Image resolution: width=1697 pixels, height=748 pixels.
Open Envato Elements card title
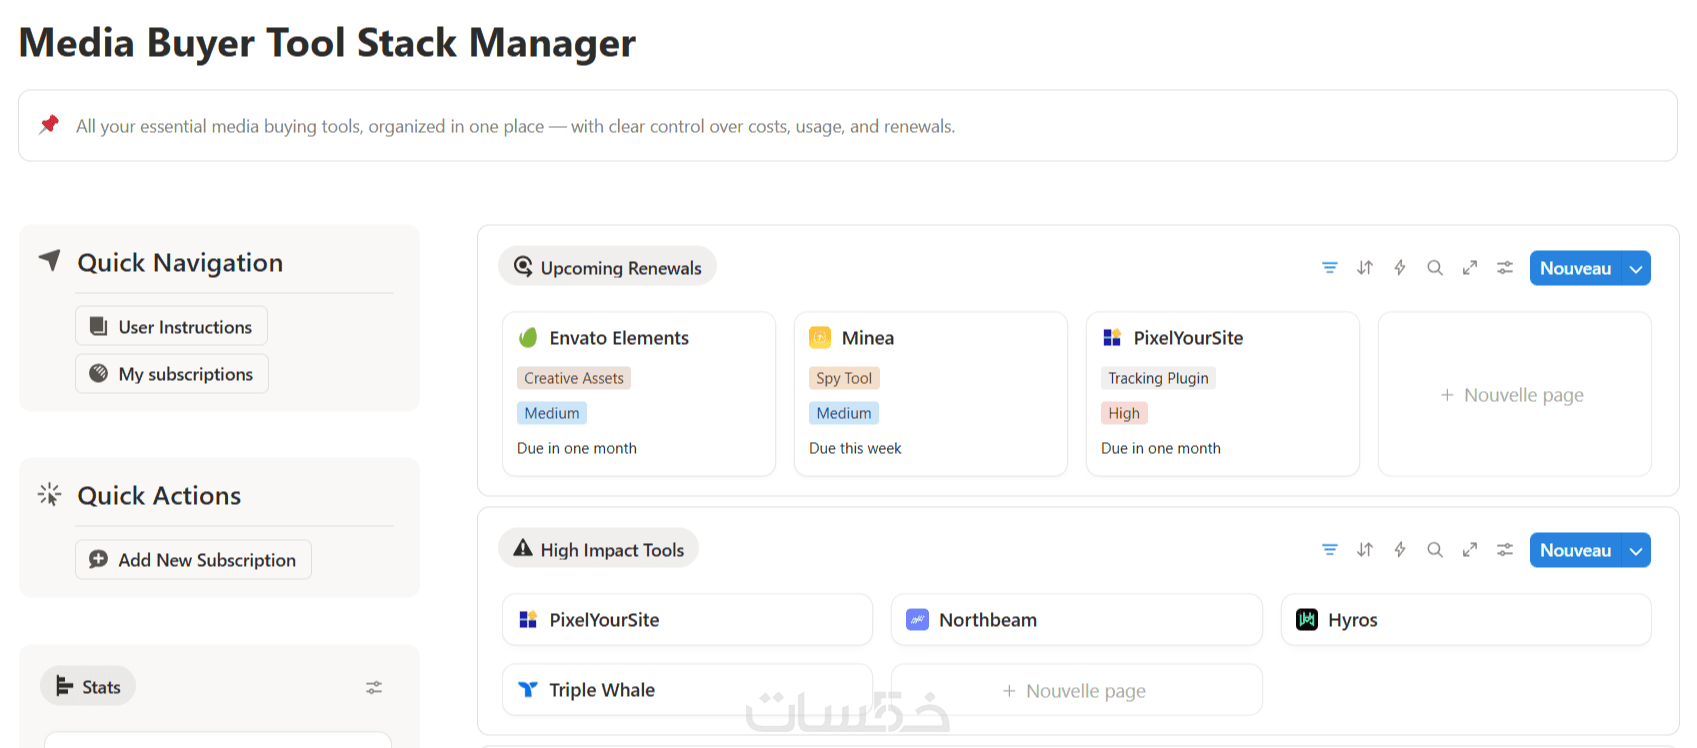coord(619,338)
